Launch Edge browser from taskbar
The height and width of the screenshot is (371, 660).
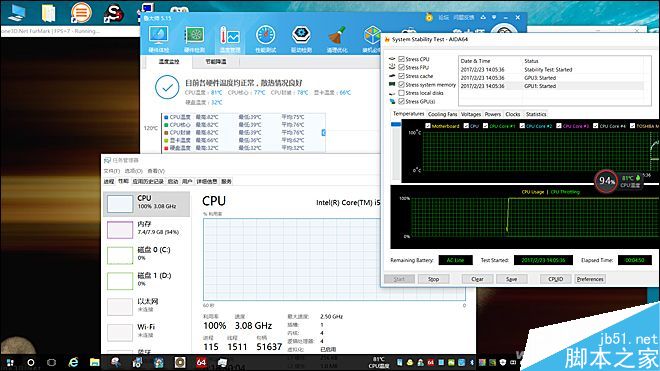[74, 362]
